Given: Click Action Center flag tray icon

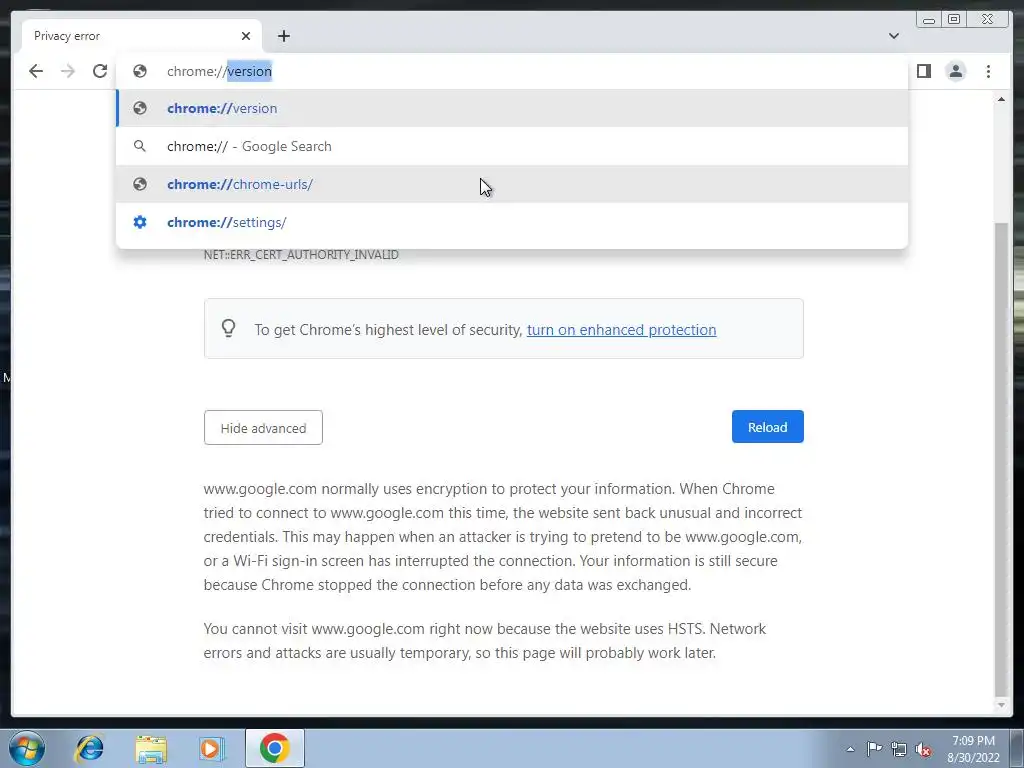Looking at the screenshot, I should (874, 748).
